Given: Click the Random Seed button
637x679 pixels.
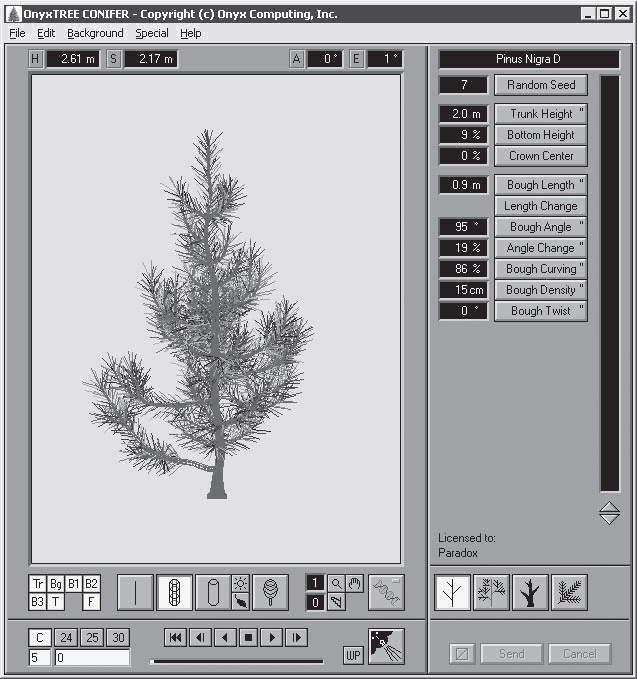Looking at the screenshot, I should coord(541,85).
